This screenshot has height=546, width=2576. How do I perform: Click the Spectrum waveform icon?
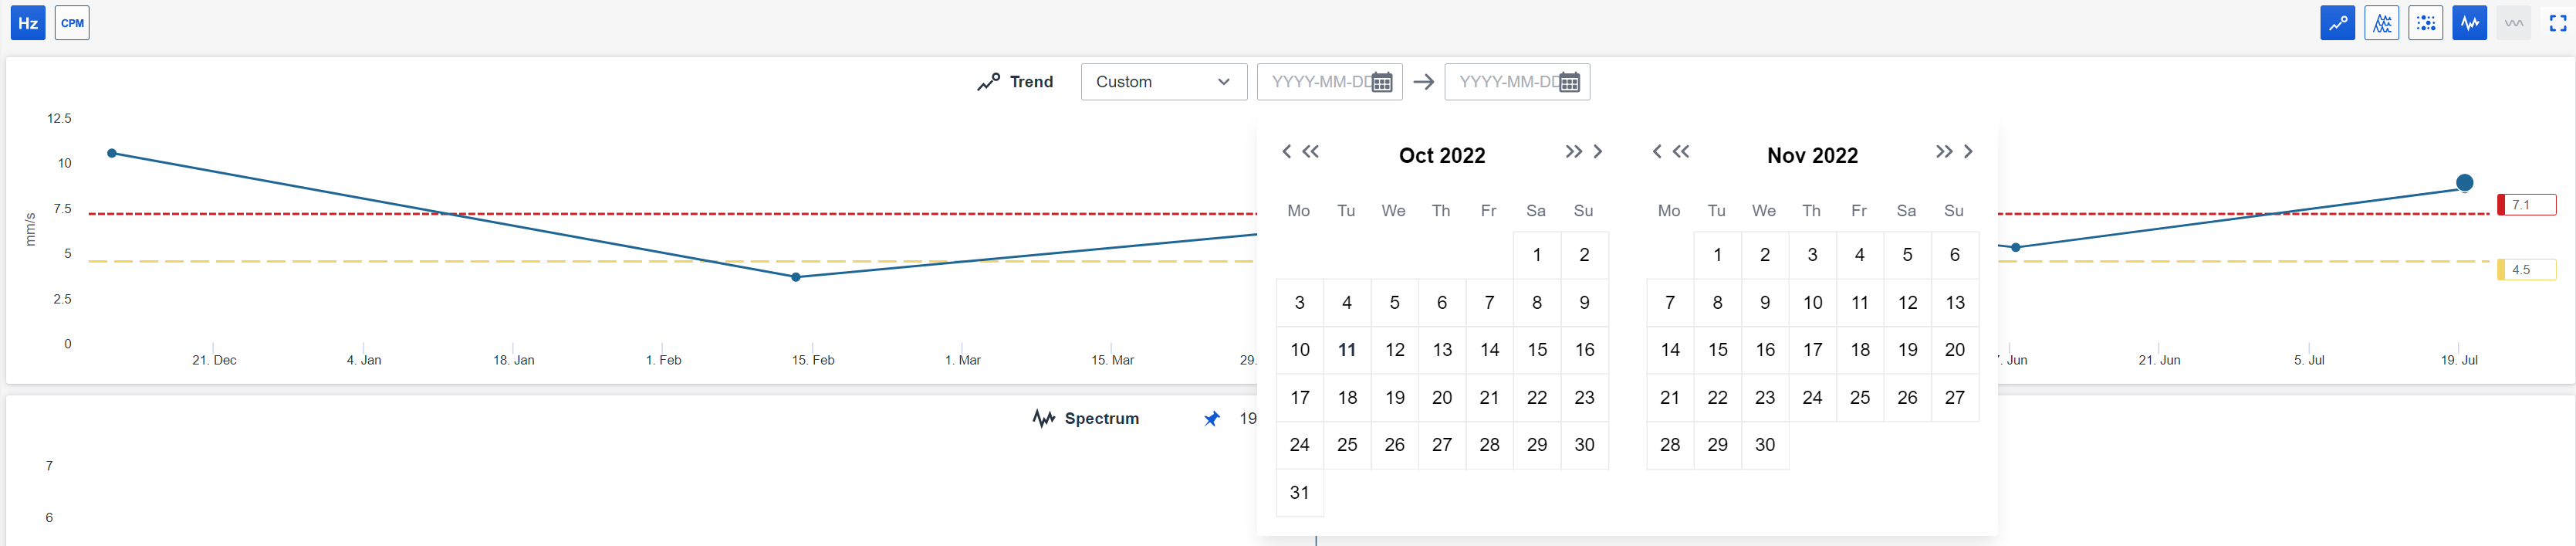(1044, 419)
